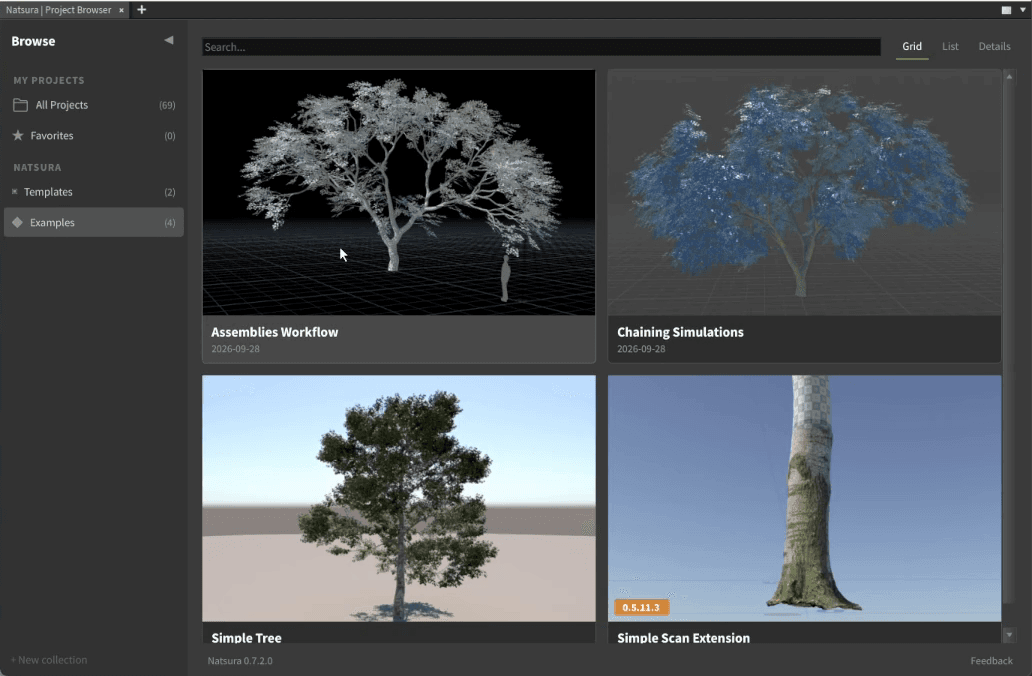
Task: Create a new collection via New collection link
Action: point(49,660)
